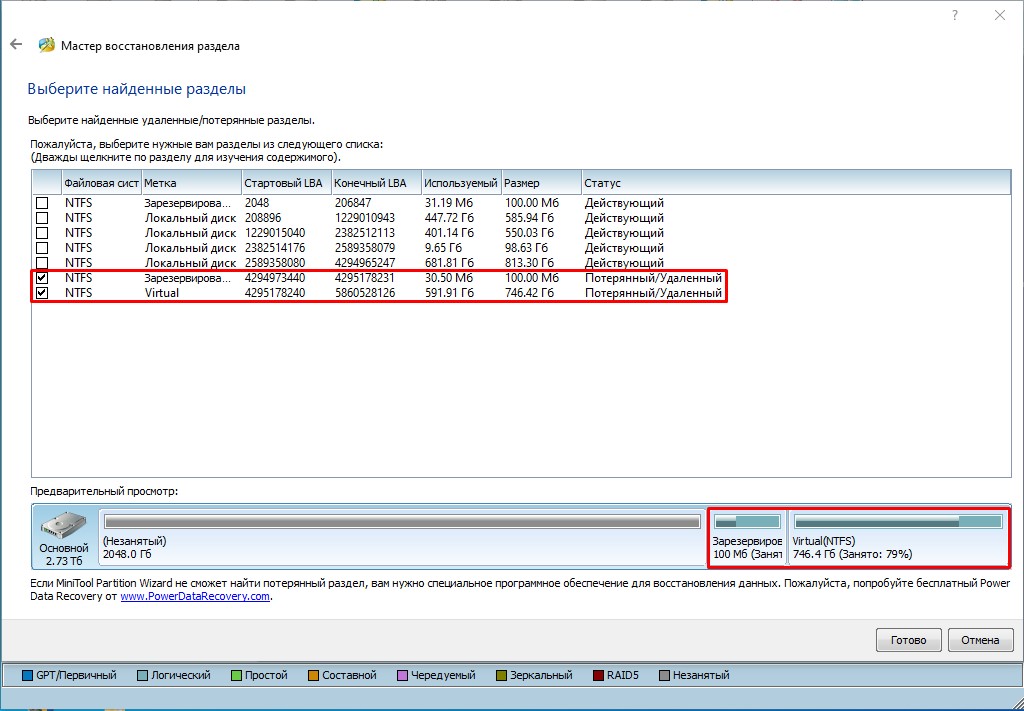This screenshot has width=1024, height=711.
Task: Select the Virtual label cell
Action: (161, 293)
